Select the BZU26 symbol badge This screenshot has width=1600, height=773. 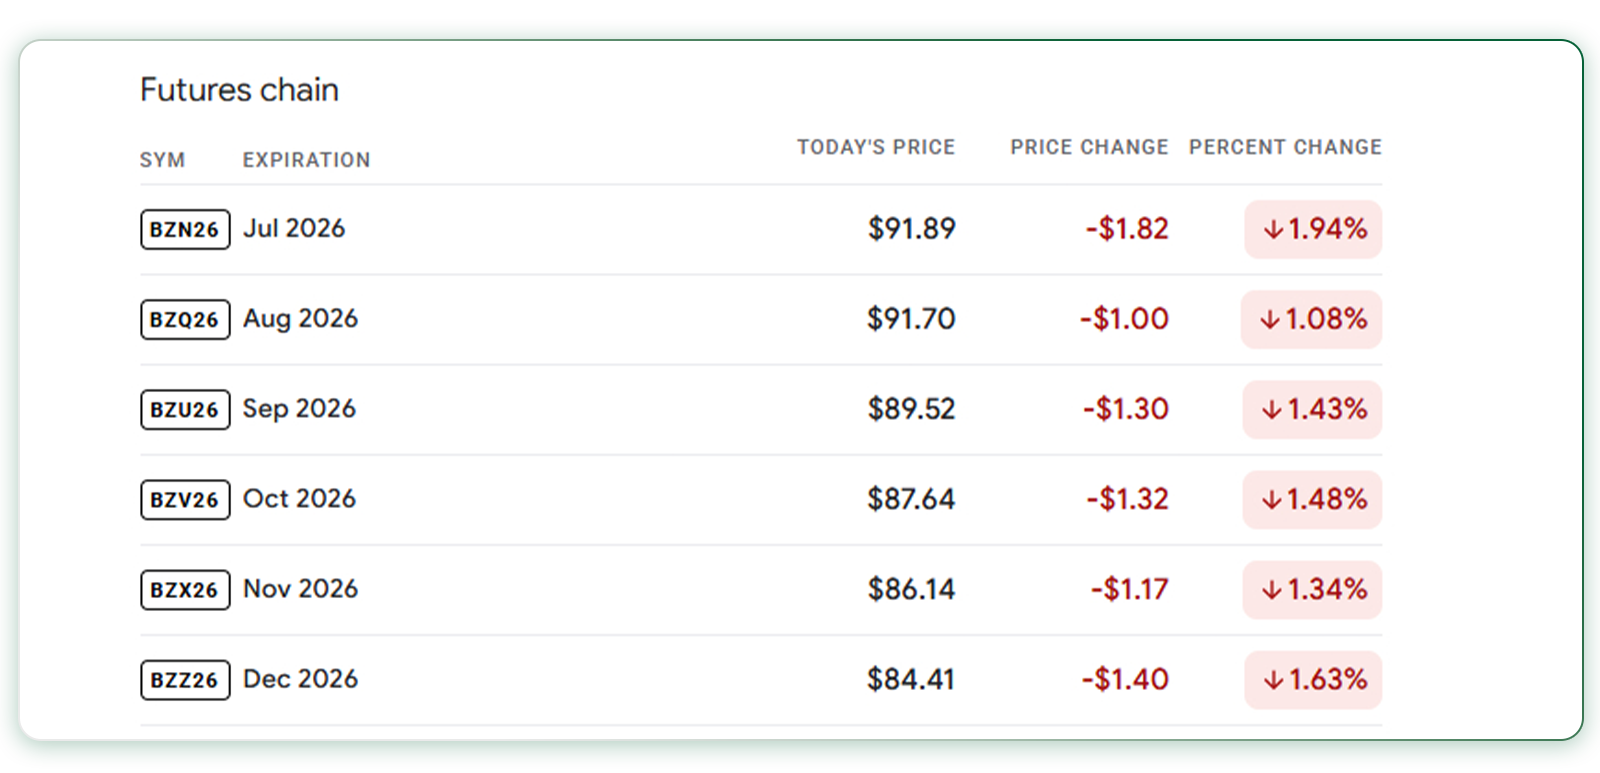pos(185,409)
